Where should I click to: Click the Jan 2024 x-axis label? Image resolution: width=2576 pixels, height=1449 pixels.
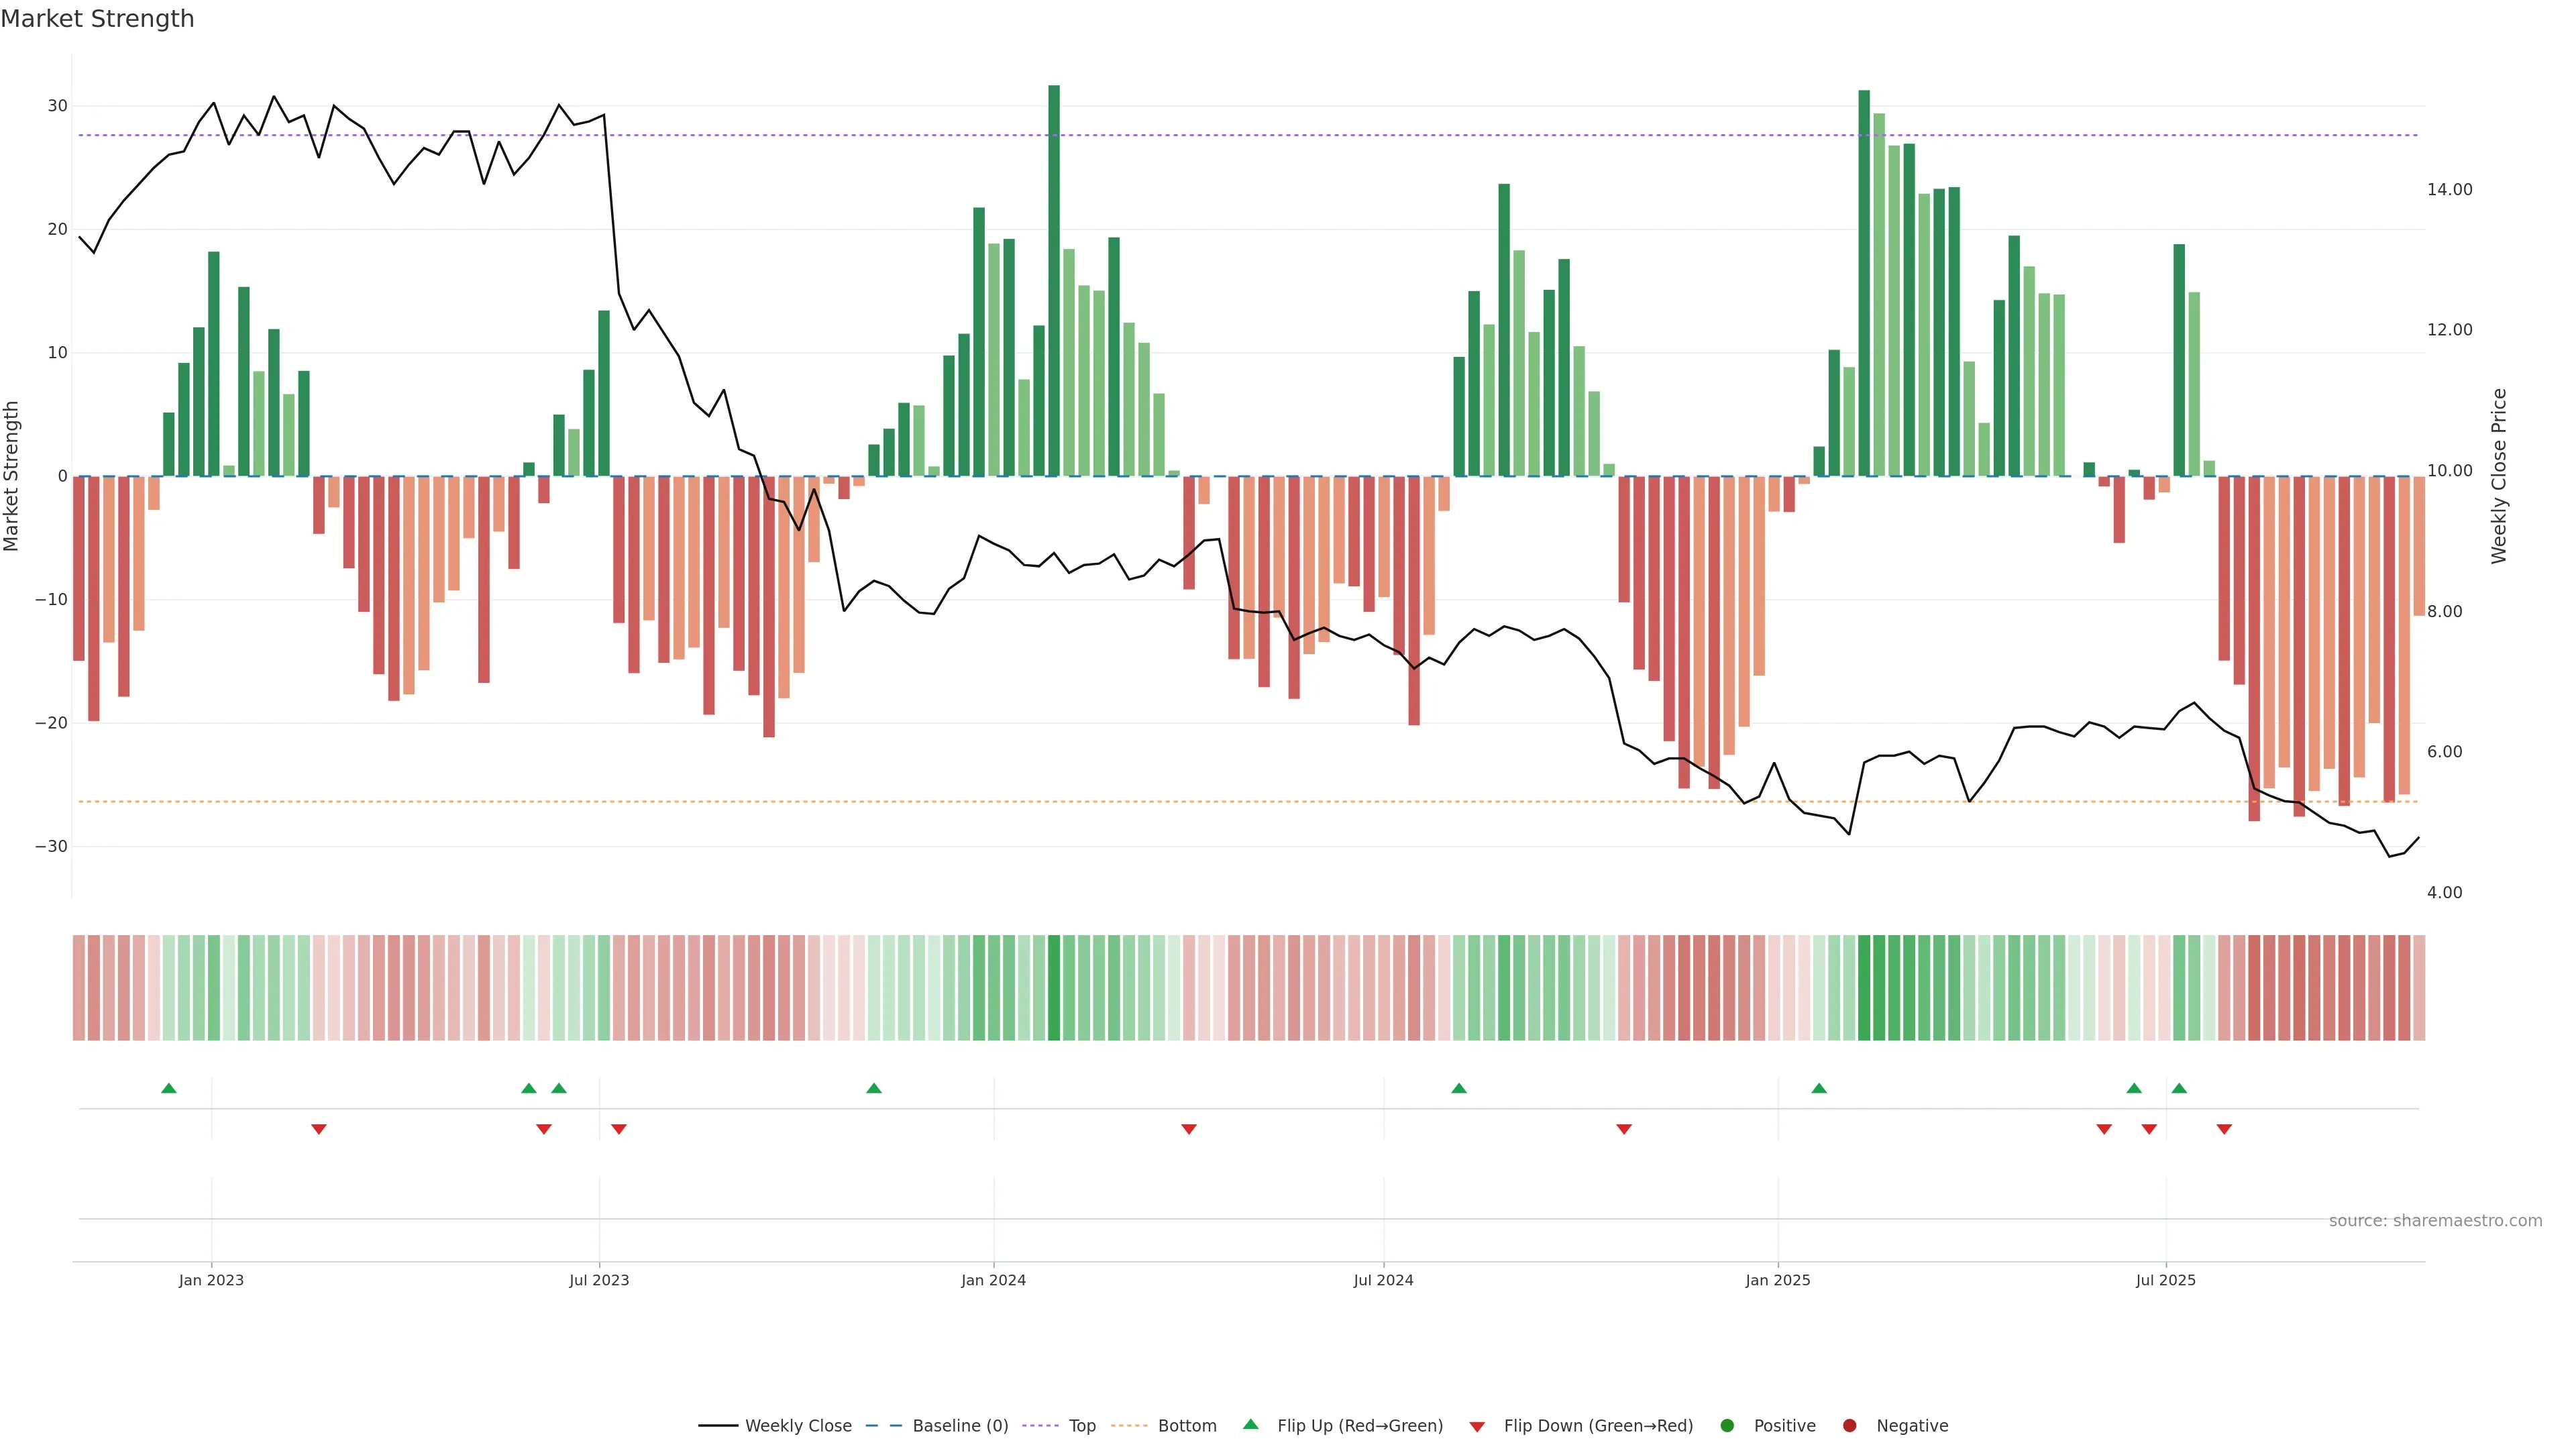(993, 1280)
